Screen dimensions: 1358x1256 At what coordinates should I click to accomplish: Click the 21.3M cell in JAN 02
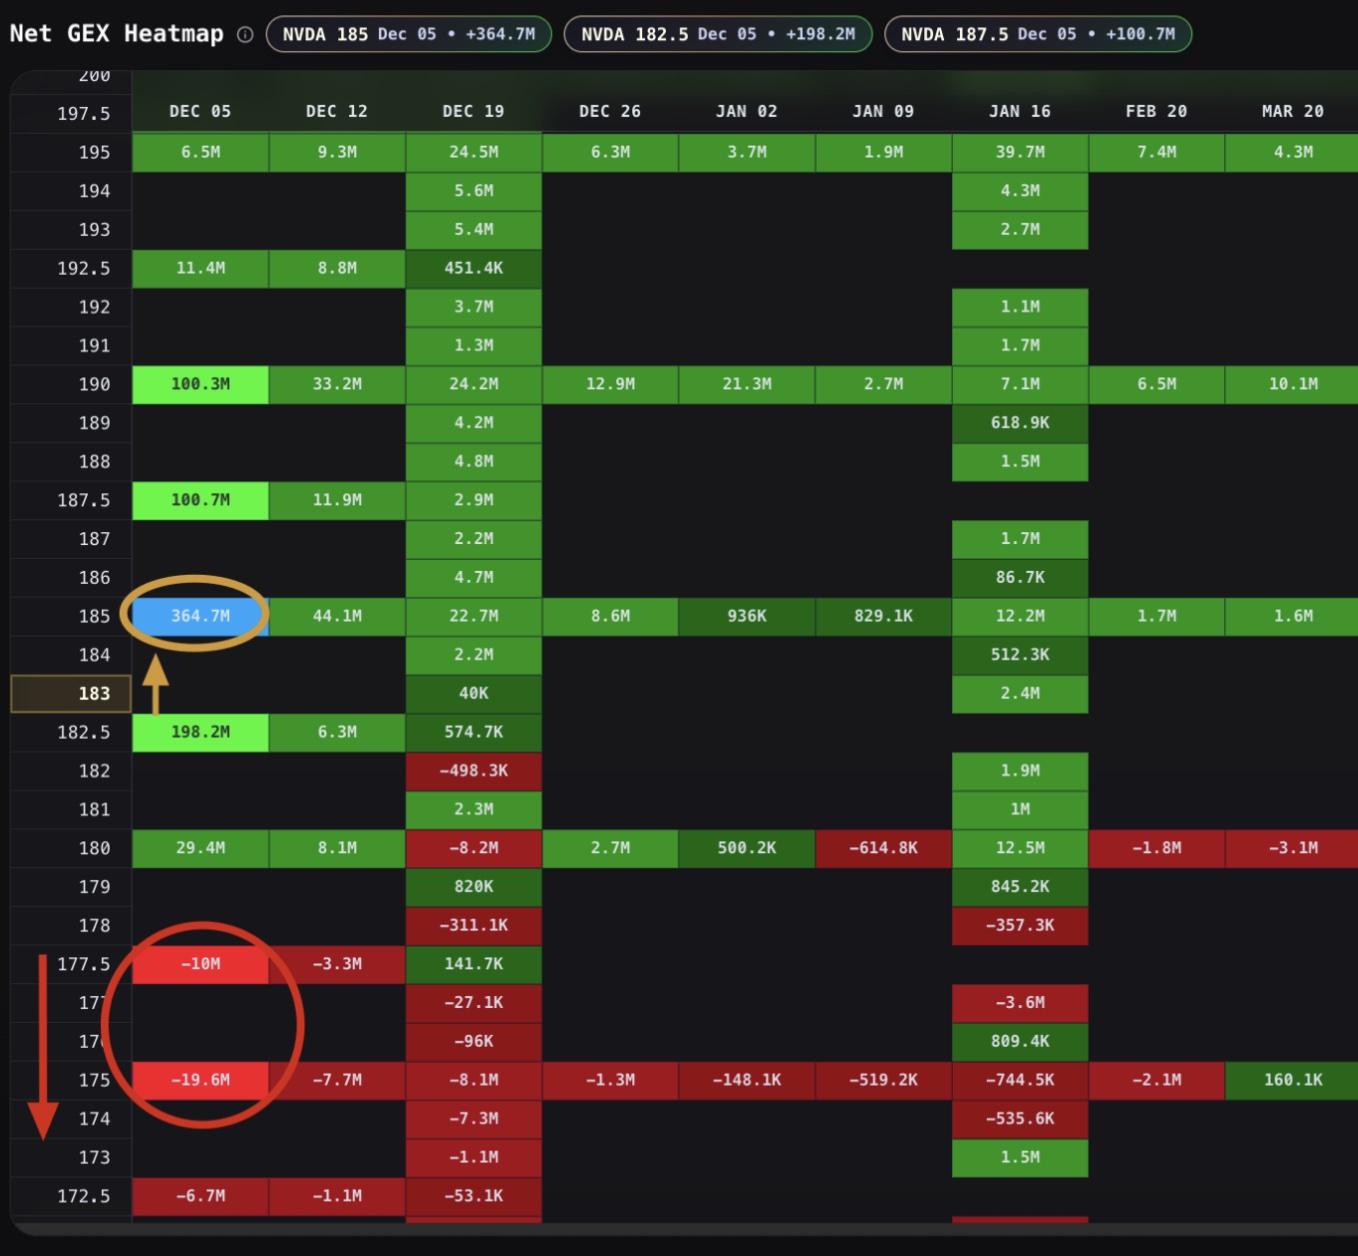point(747,384)
